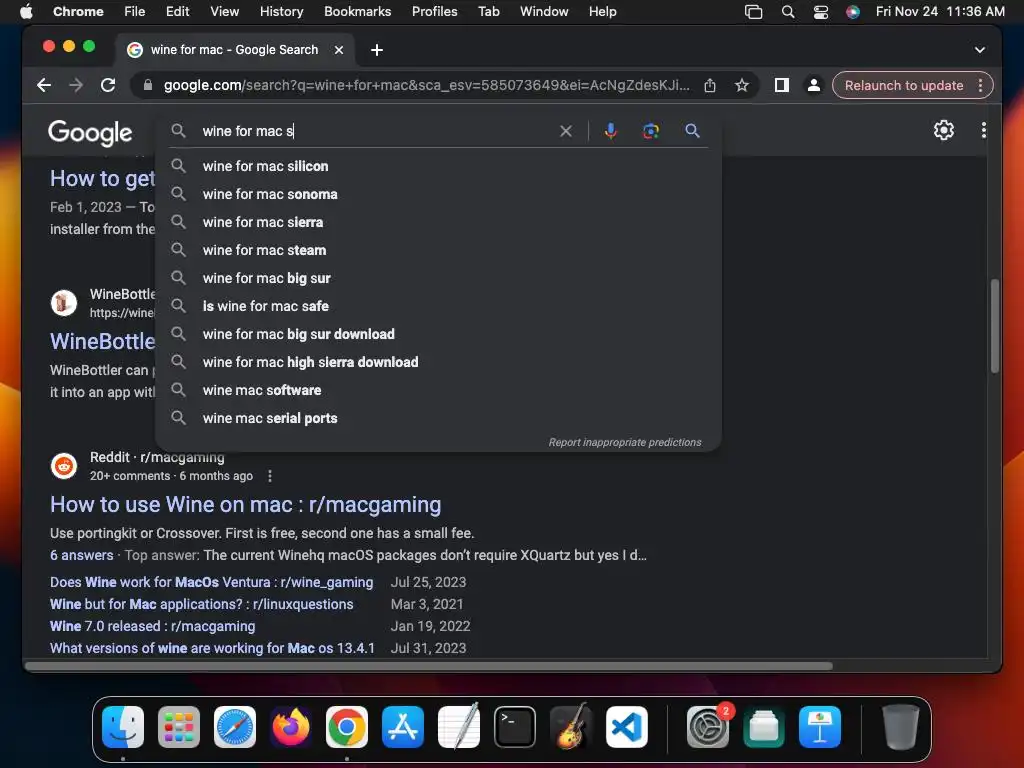Image resolution: width=1024 pixels, height=768 pixels.
Task: Select suggestion 'wine for mac silicon'
Action: 438,166
